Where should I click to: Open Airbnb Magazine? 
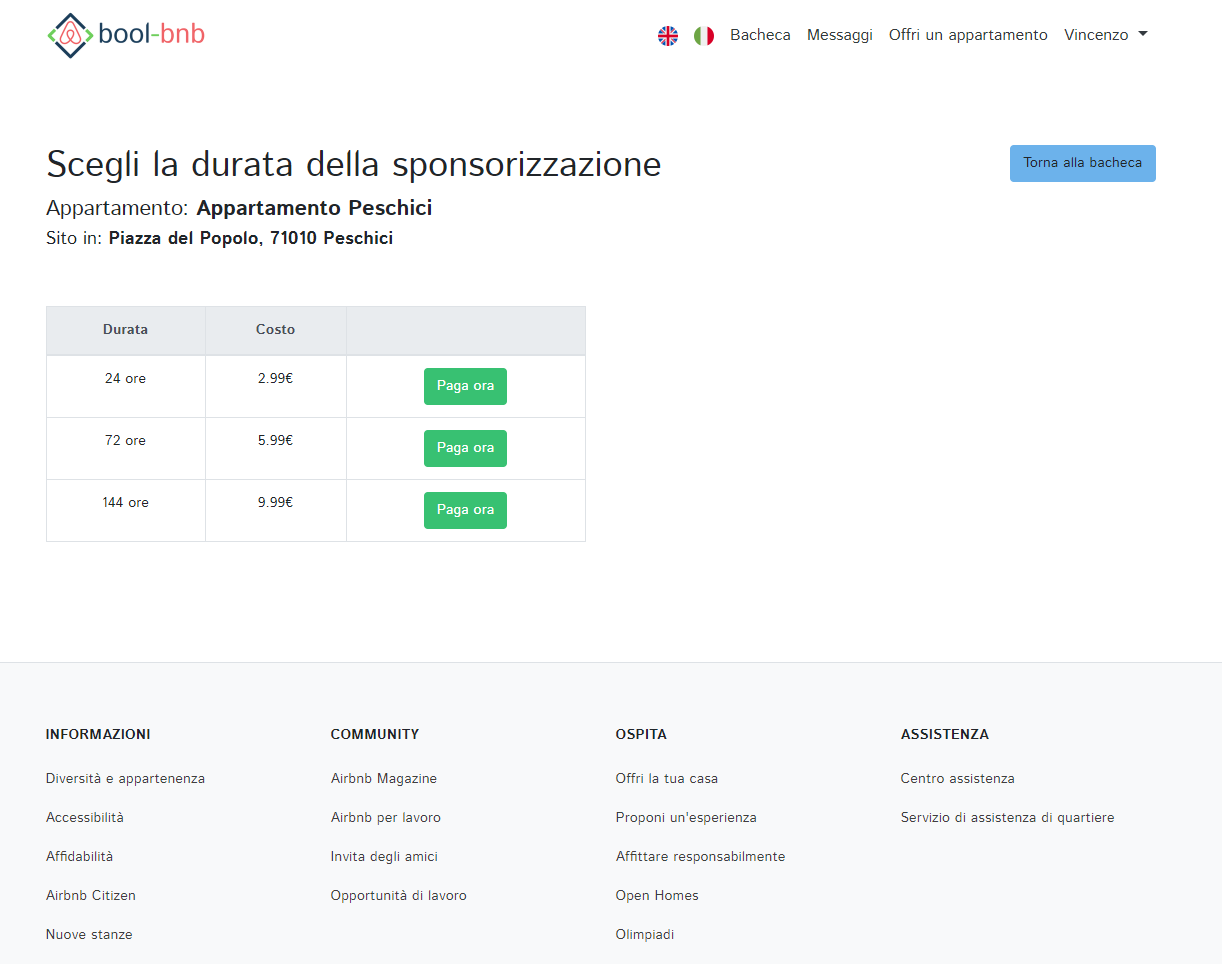coord(384,778)
